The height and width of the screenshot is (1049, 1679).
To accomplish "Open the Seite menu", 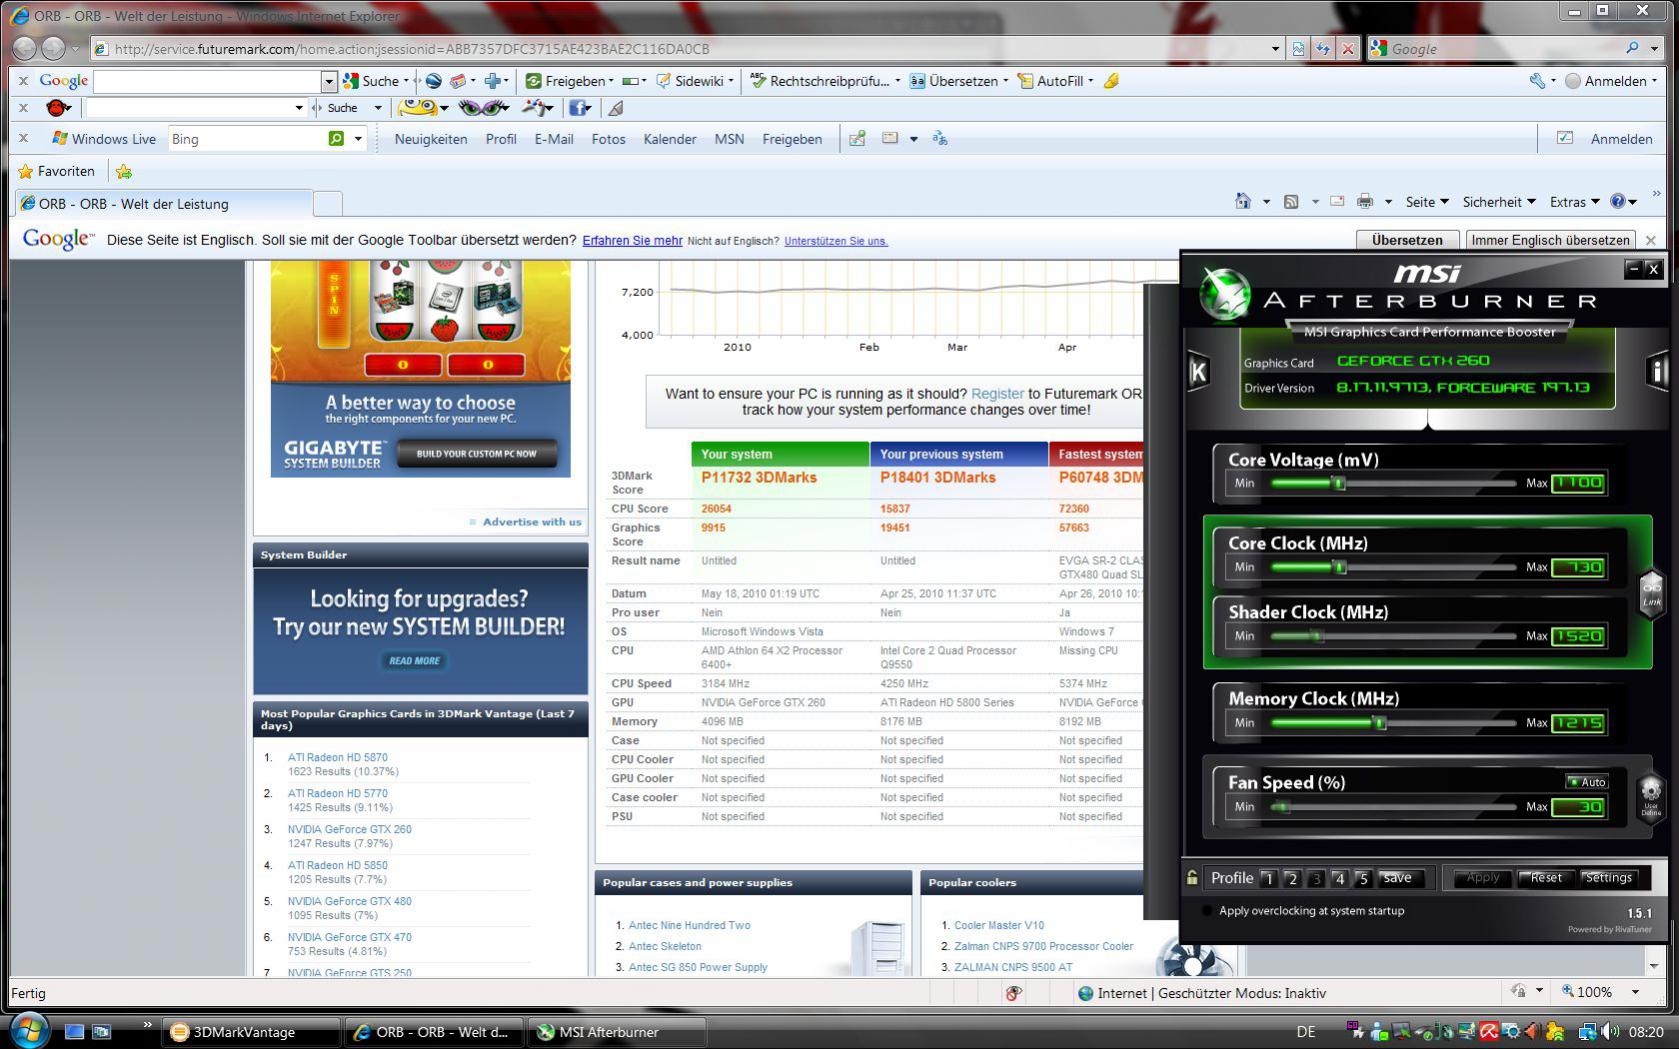I will point(1427,202).
